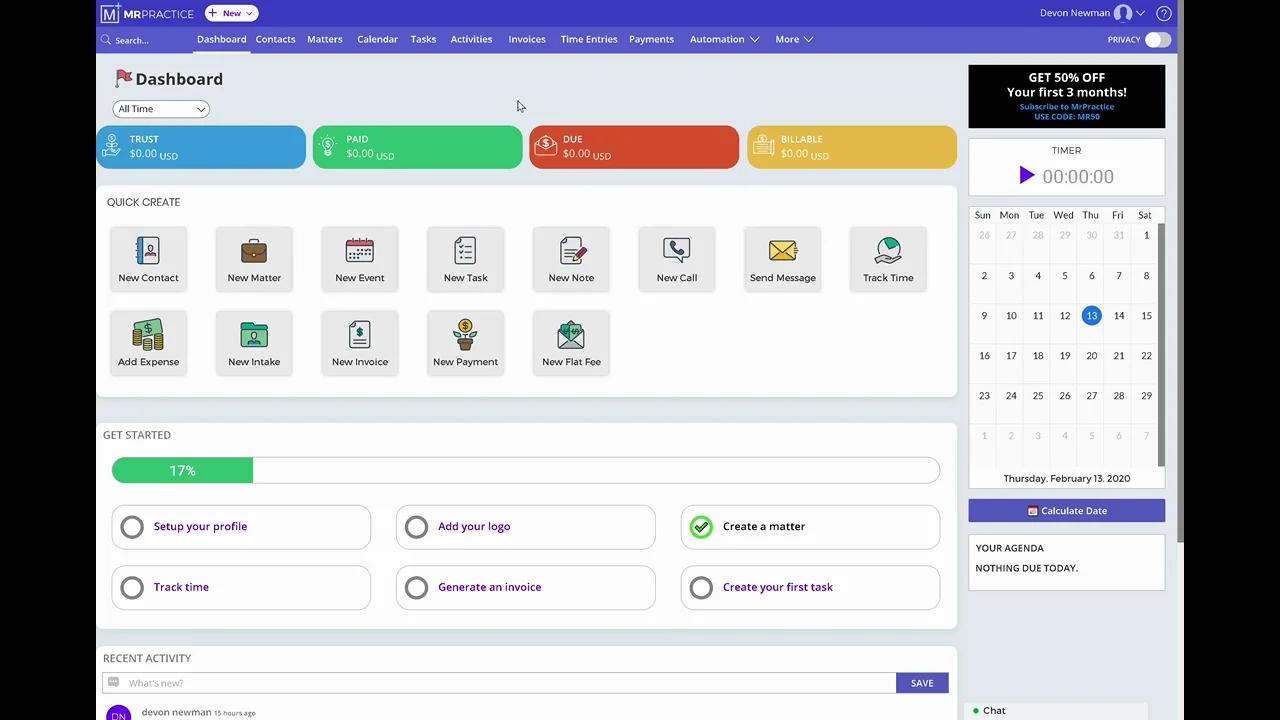Image resolution: width=1280 pixels, height=720 pixels.
Task: Select day 13 in the mini calendar
Action: click(x=1091, y=316)
